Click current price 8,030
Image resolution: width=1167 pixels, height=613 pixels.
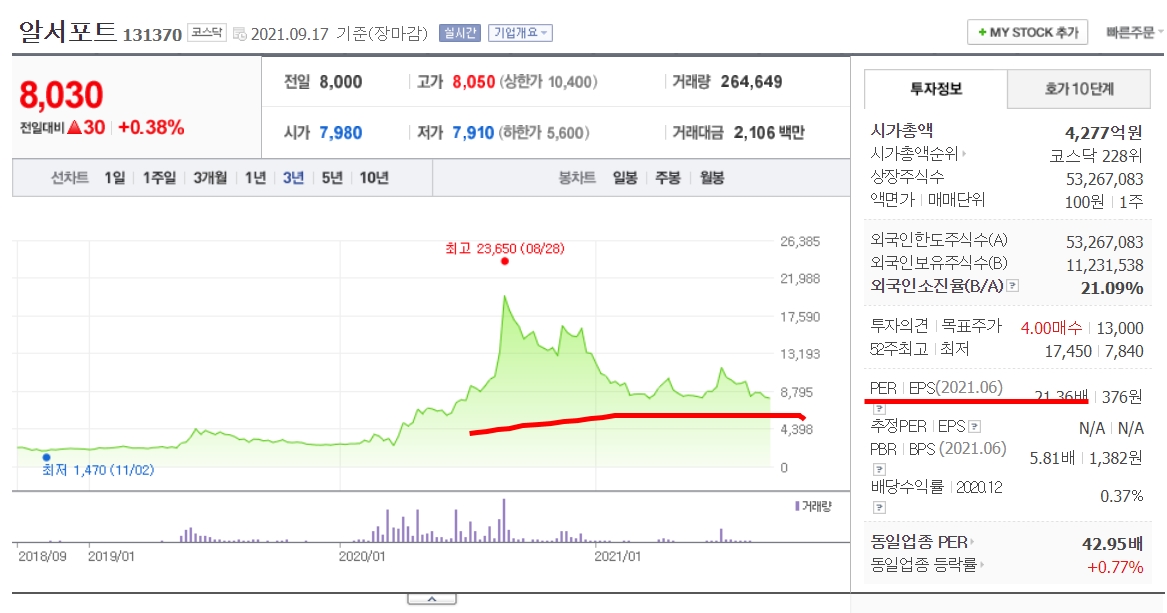pos(61,95)
